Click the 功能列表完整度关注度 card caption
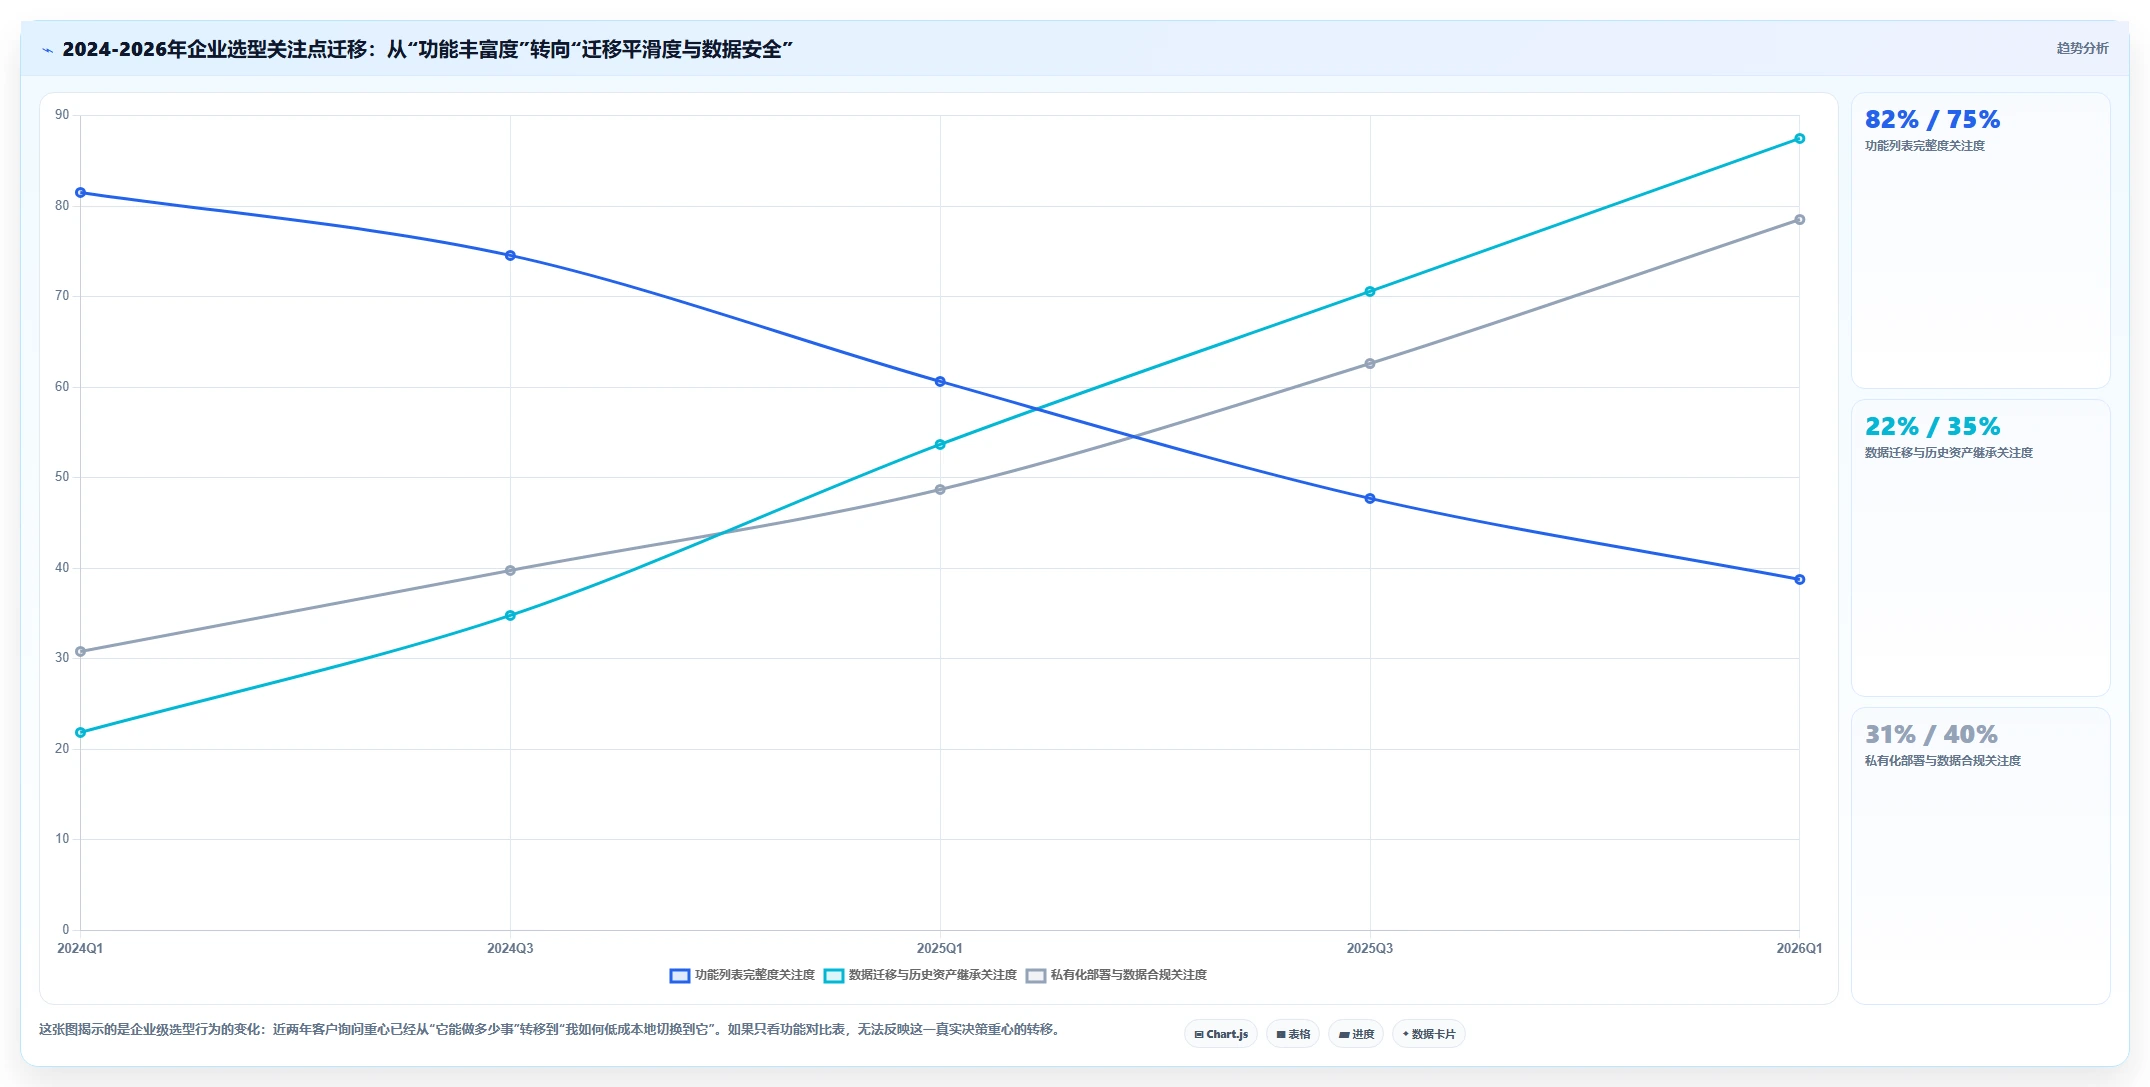The width and height of the screenshot is (2150, 1087). click(x=1925, y=146)
